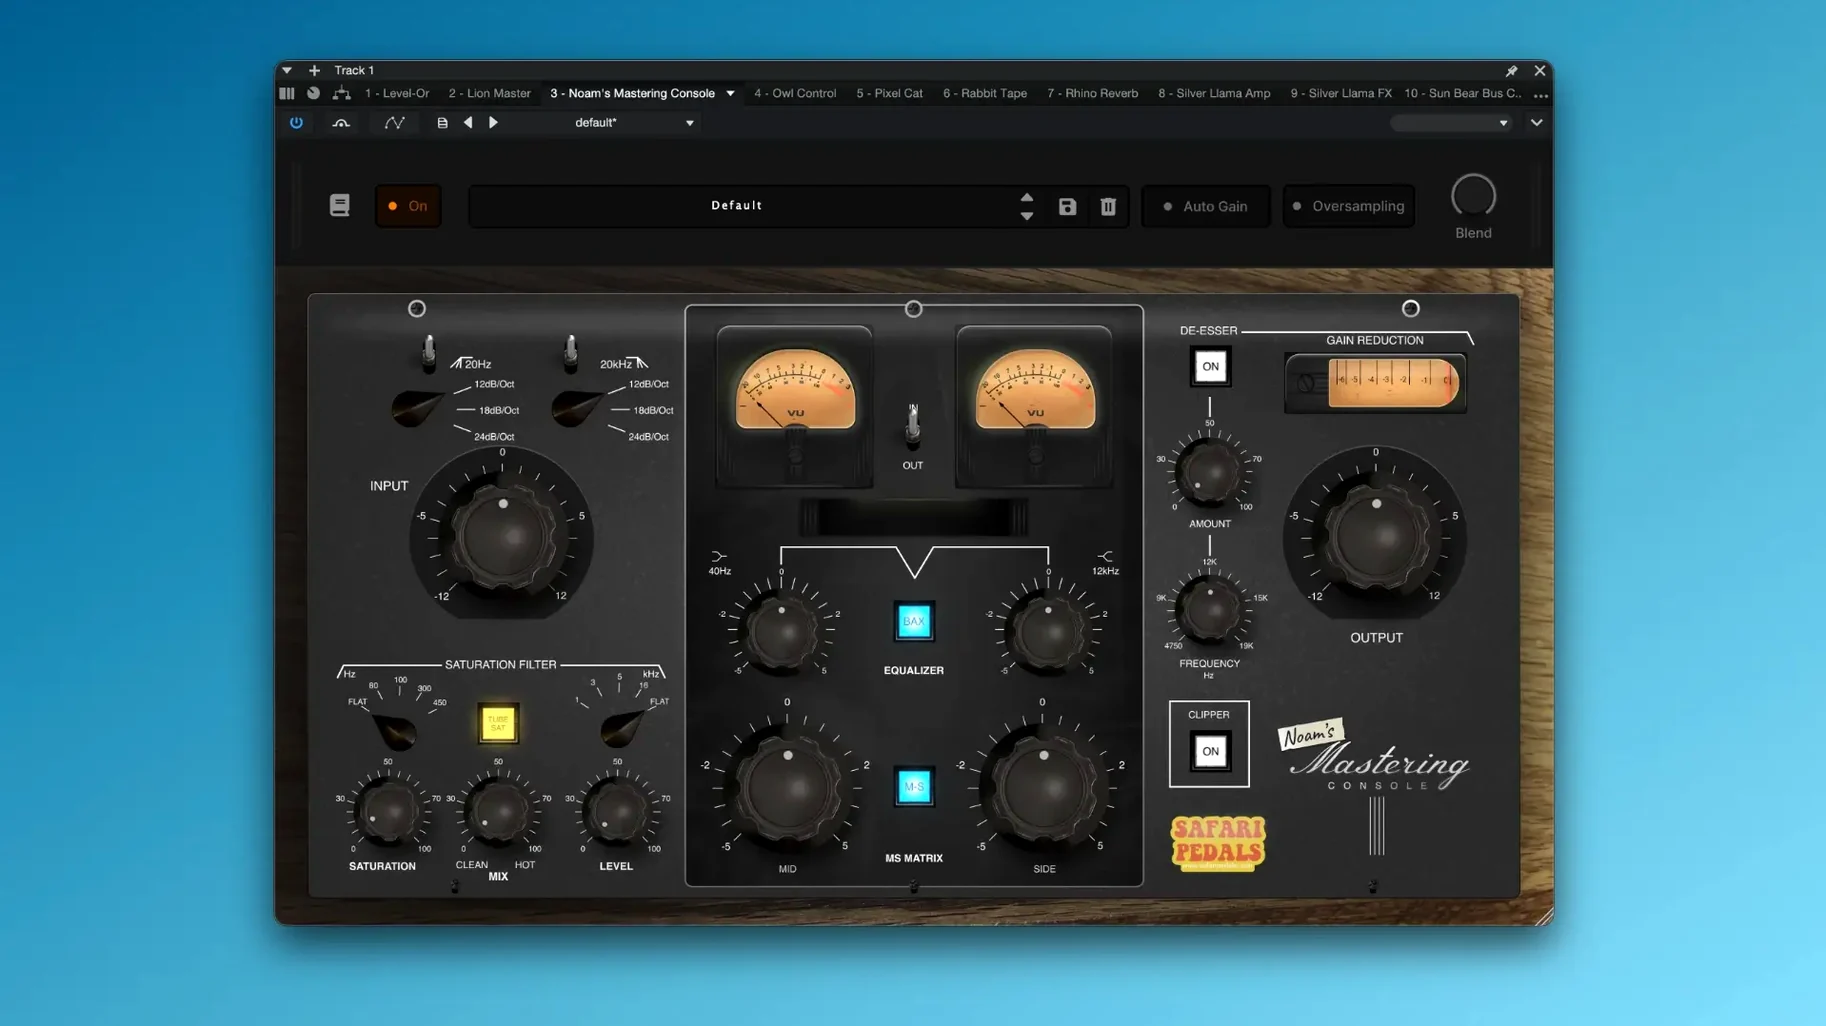Viewport: 1826px width, 1026px height.
Task: Save the current preset with disk icon
Action: pos(1067,207)
